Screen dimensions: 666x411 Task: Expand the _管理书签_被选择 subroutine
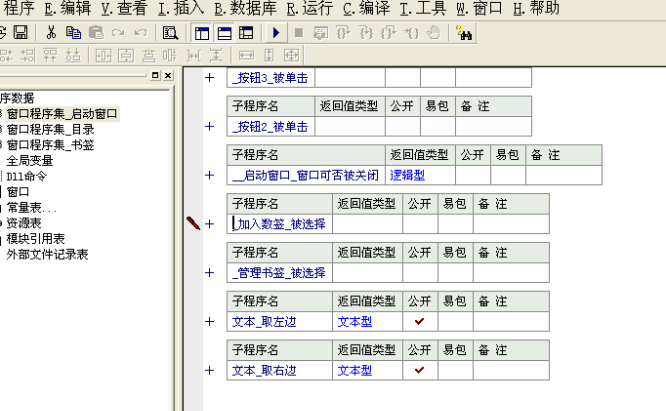pyautogui.click(x=209, y=273)
